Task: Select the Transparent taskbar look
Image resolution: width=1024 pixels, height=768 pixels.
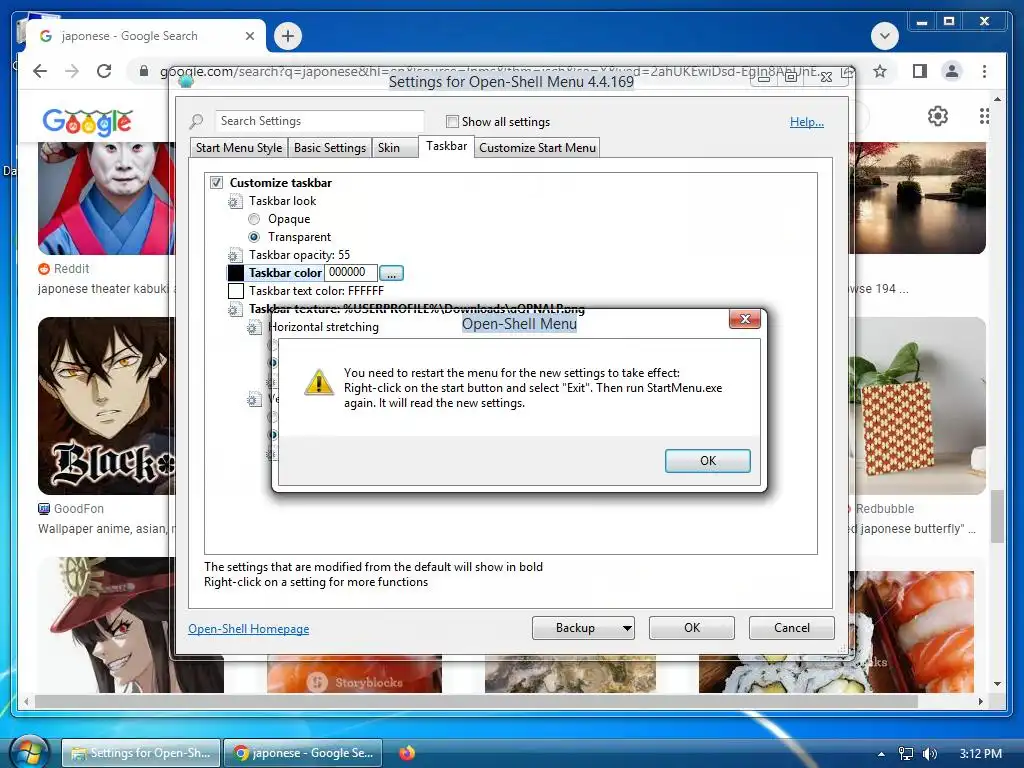Action: (254, 236)
